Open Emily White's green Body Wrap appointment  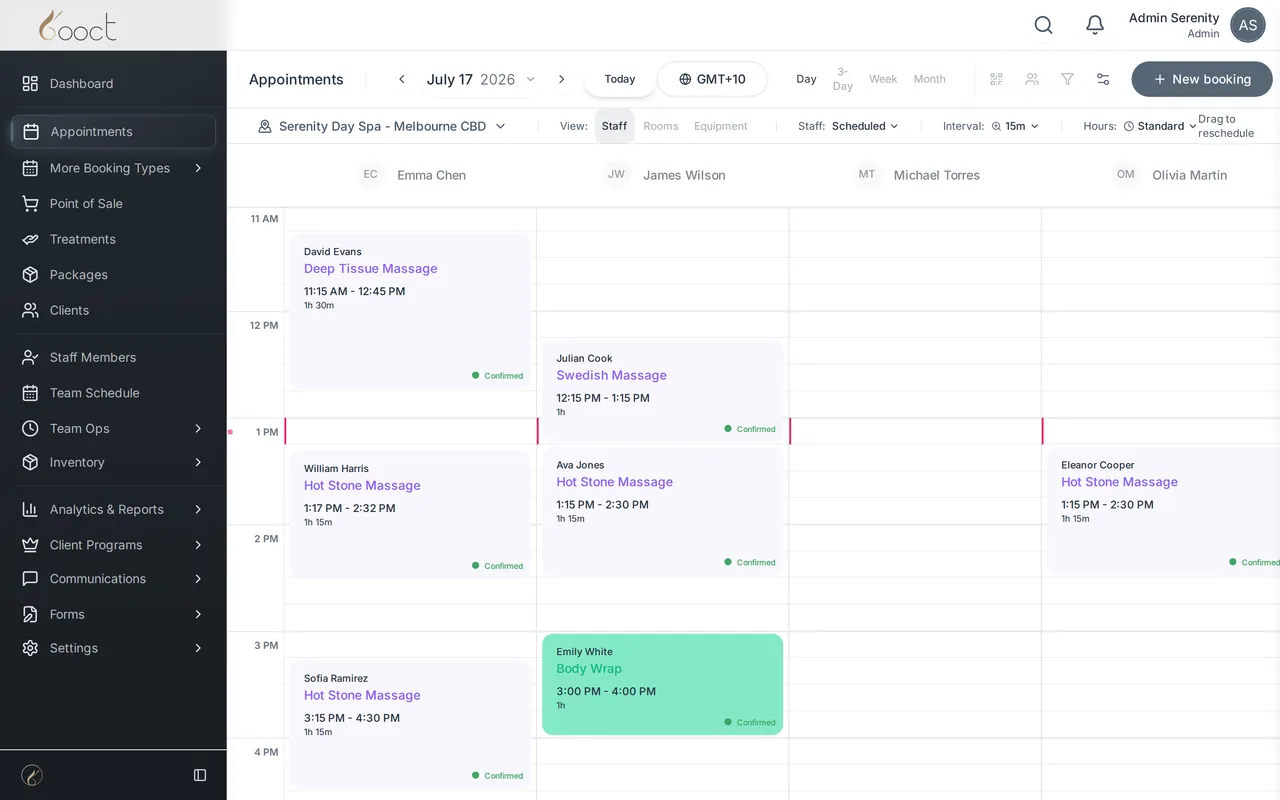pos(662,685)
